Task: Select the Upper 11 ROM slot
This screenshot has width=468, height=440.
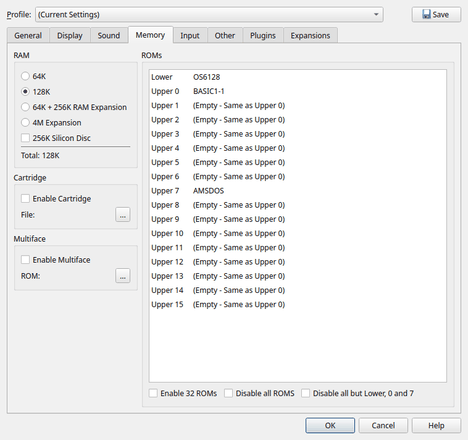Action: point(297,248)
